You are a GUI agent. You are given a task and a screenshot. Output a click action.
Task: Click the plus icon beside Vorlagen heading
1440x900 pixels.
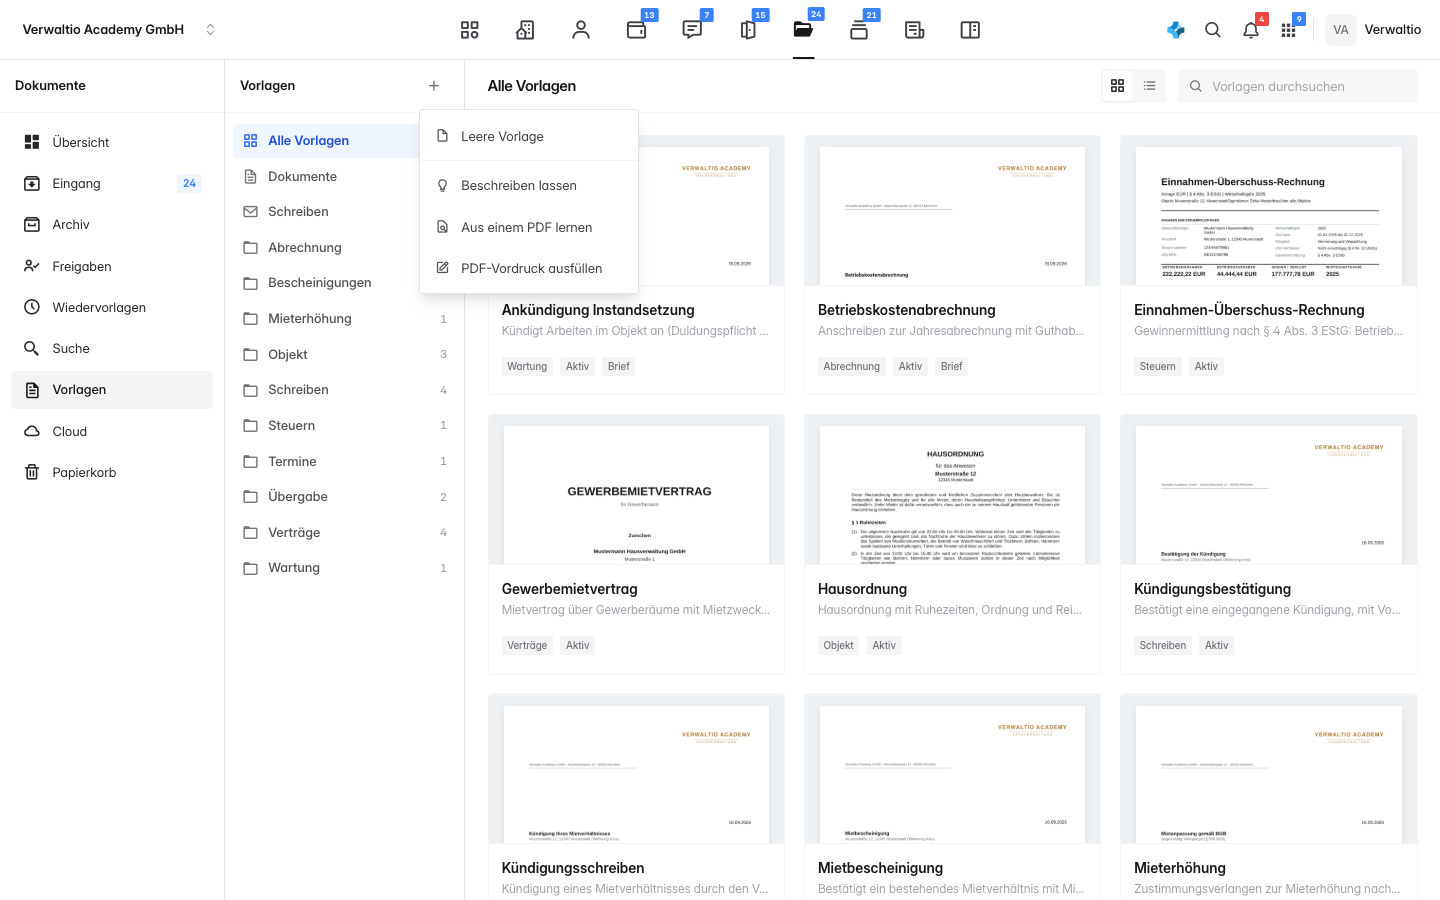[434, 86]
